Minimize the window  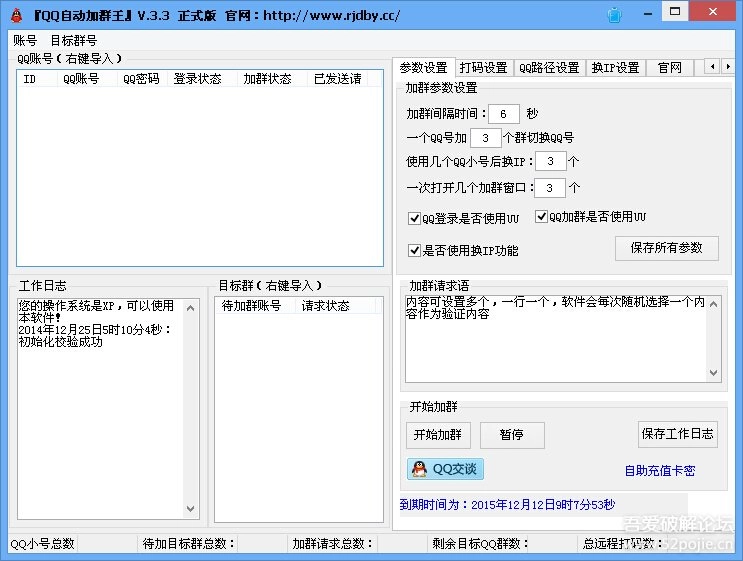[x=648, y=12]
